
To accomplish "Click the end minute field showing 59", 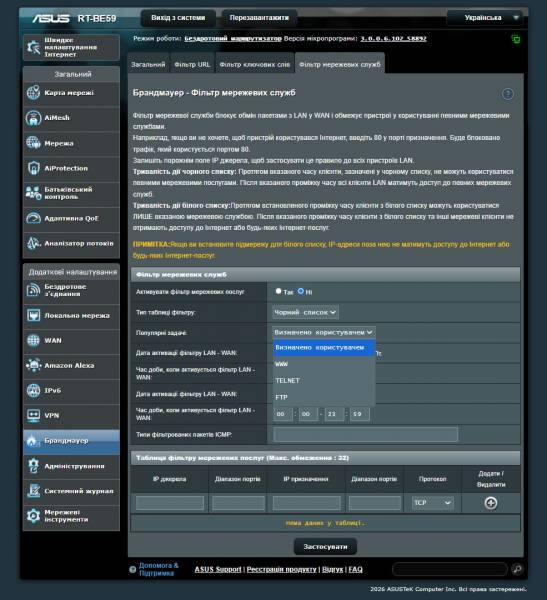I will [x=359, y=414].
